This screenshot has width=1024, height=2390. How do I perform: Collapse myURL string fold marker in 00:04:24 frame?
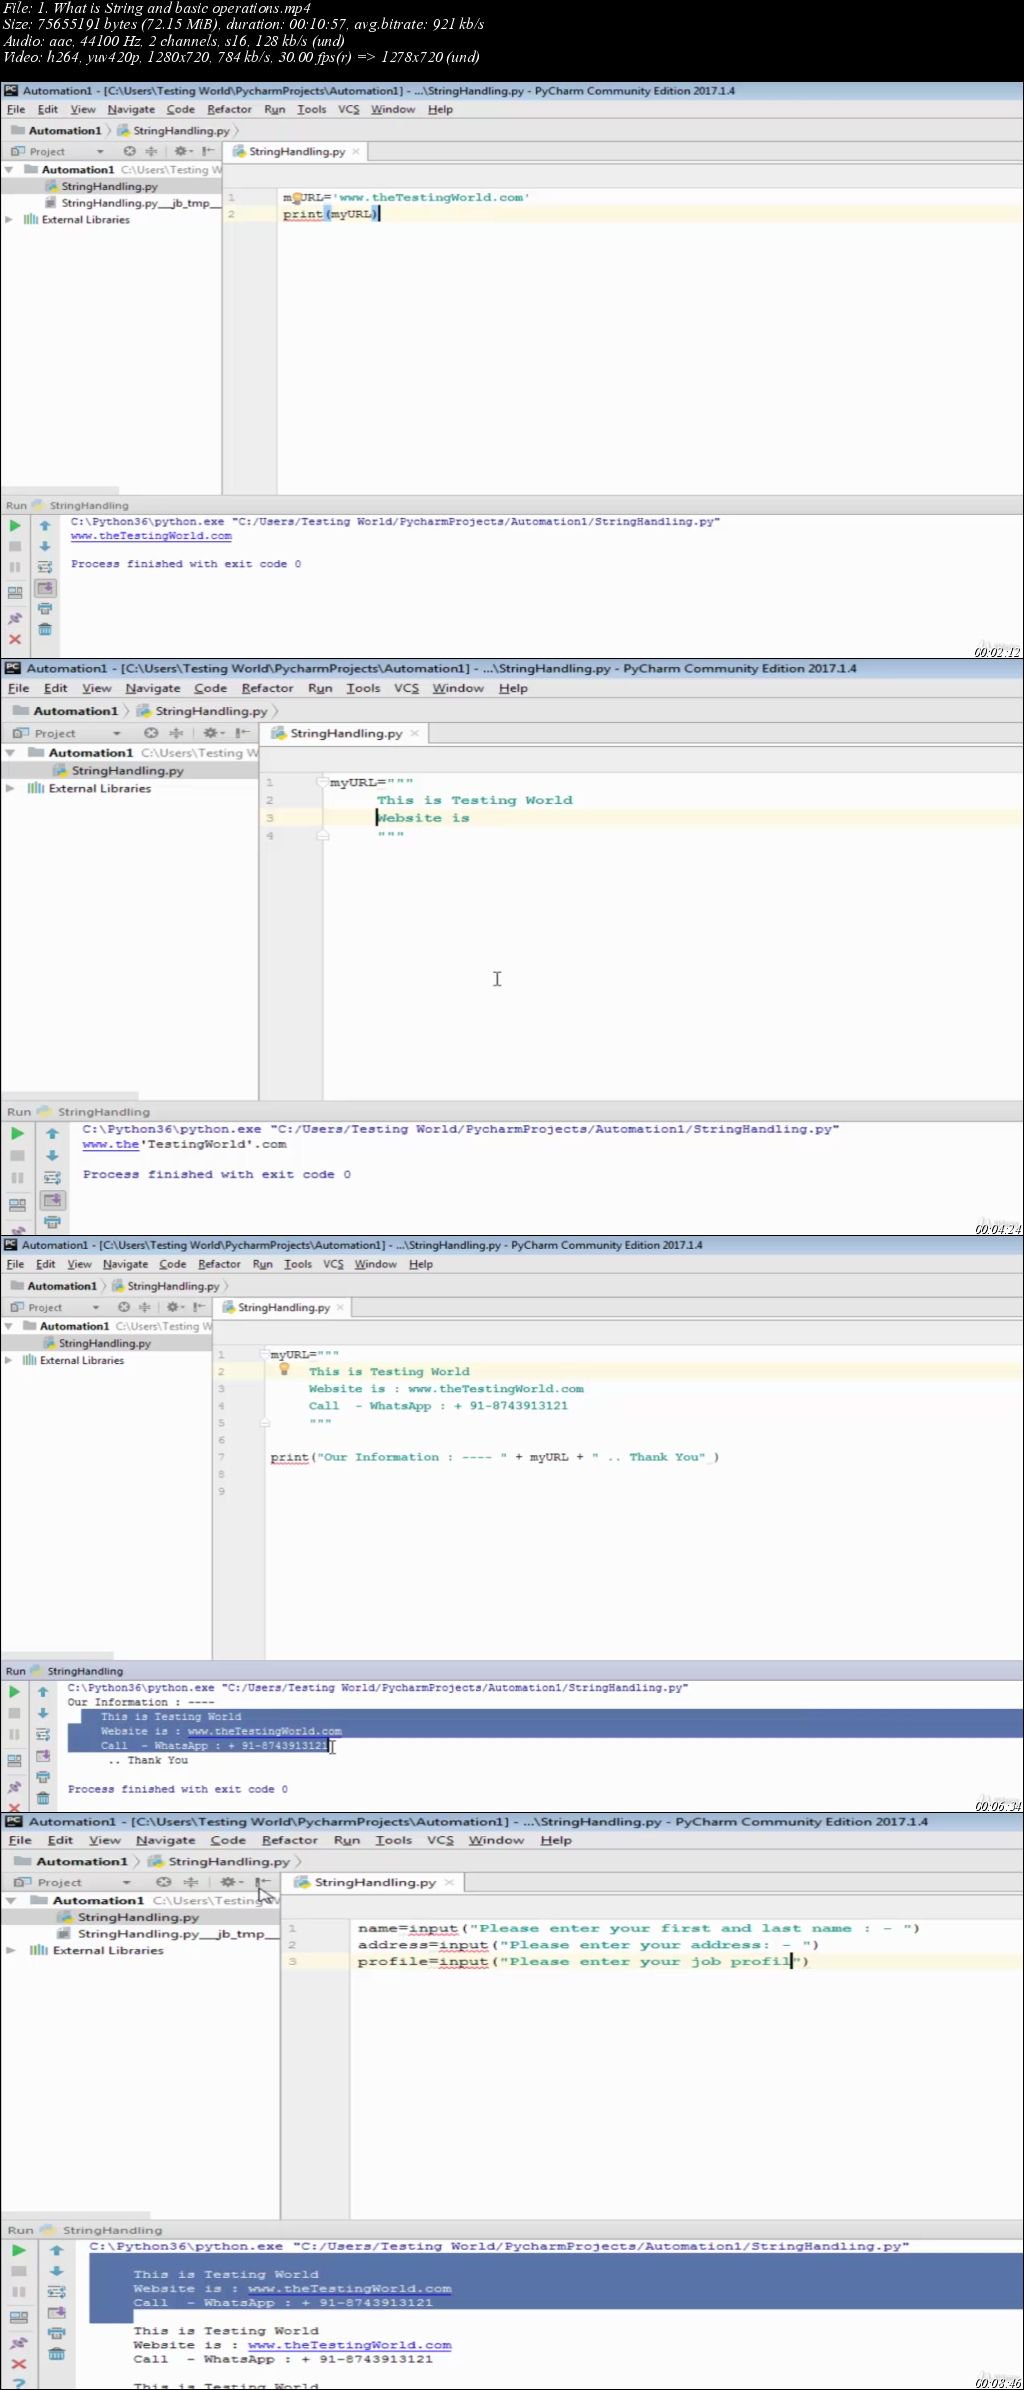click(x=322, y=782)
